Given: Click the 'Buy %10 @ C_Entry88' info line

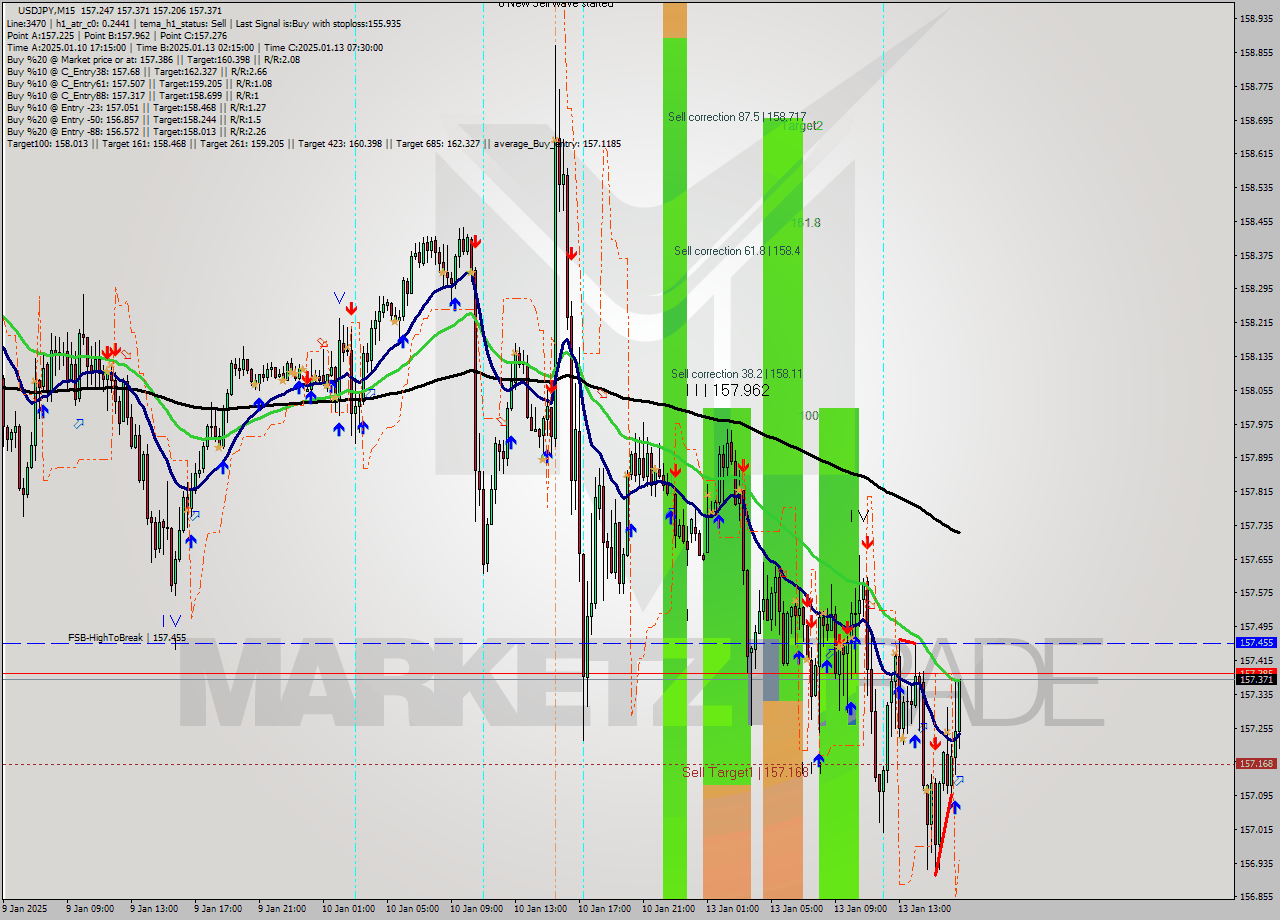Looking at the screenshot, I should click(134, 95).
